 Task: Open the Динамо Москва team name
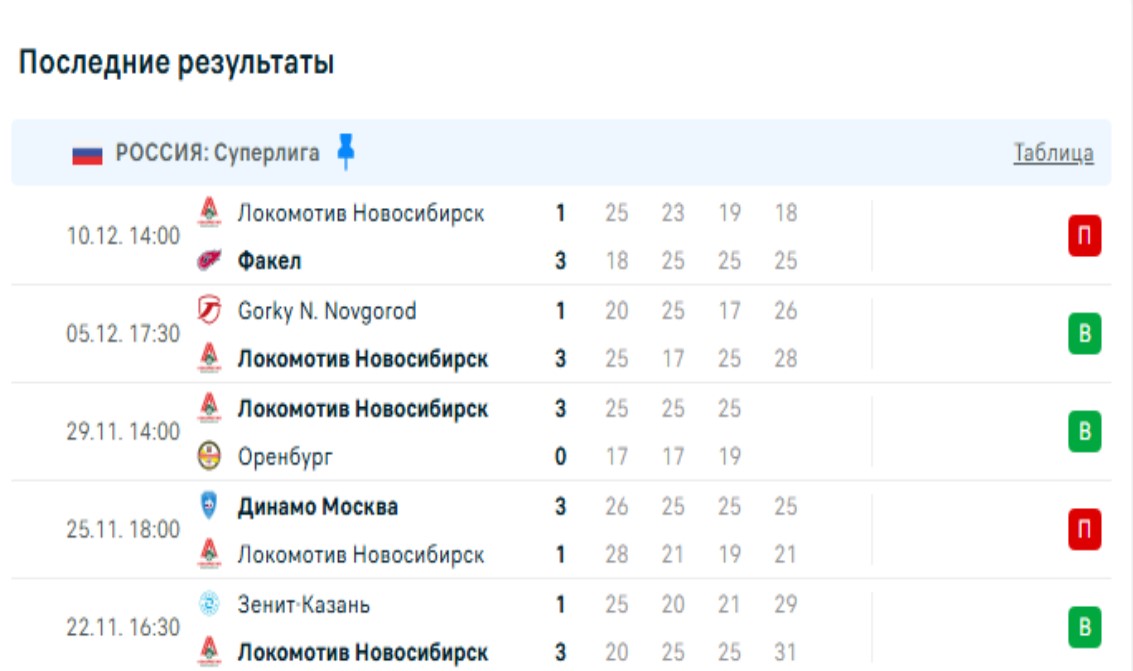[x=317, y=507]
